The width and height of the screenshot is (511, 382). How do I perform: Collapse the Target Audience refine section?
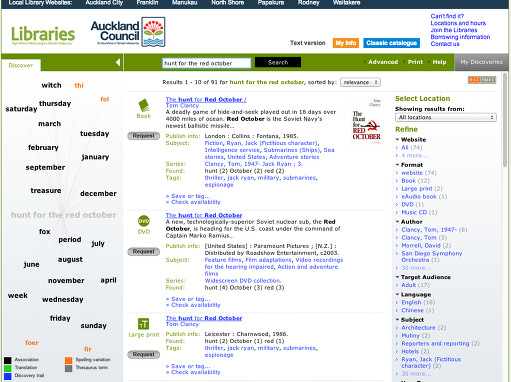point(397,277)
